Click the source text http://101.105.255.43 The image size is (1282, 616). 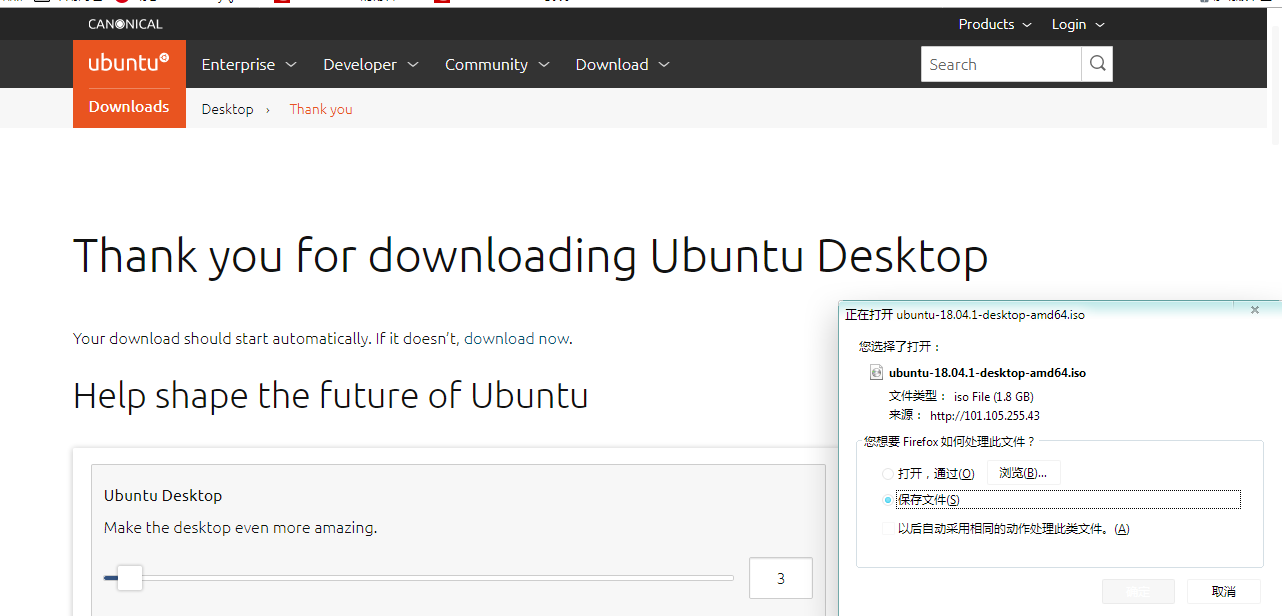pyautogui.click(x=985, y=415)
